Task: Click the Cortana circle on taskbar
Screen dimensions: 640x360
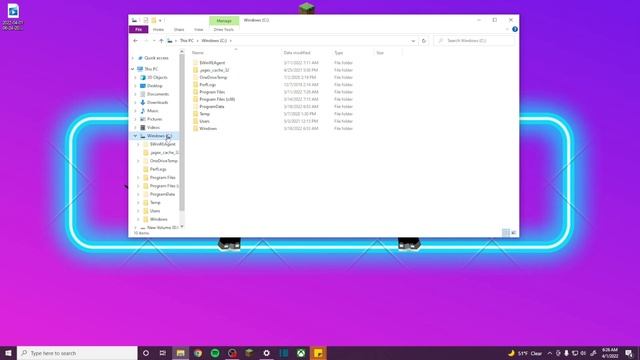Action: point(146,353)
